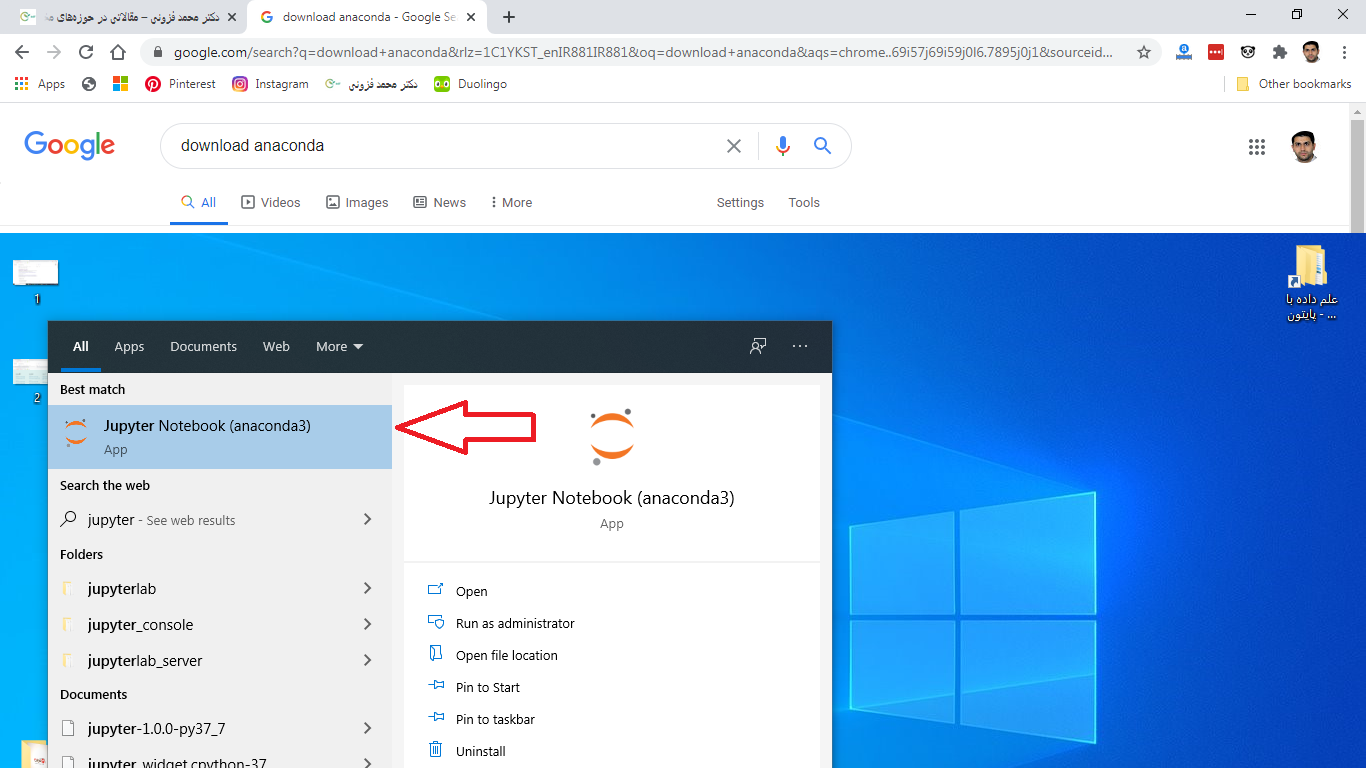The height and width of the screenshot is (768, 1366).
Task: Open Other bookmarks folder
Action: [1294, 84]
